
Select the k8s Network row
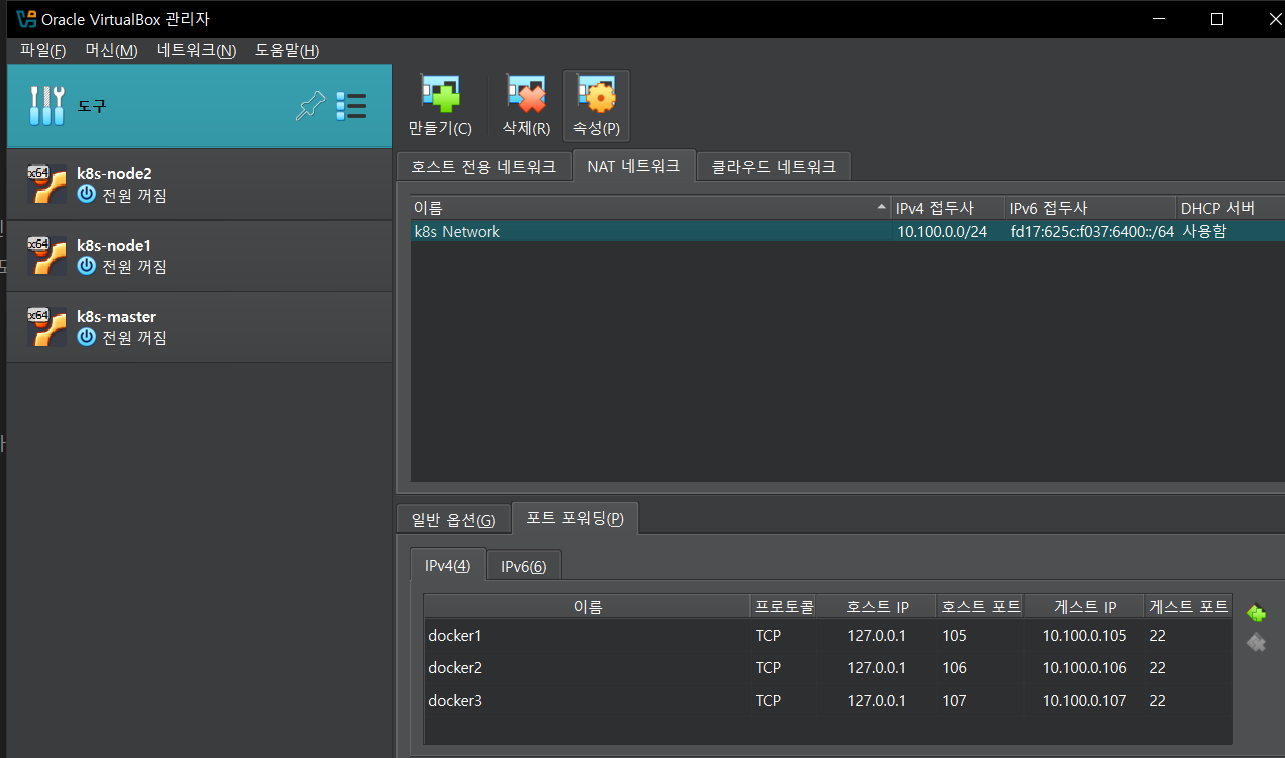click(x=847, y=231)
